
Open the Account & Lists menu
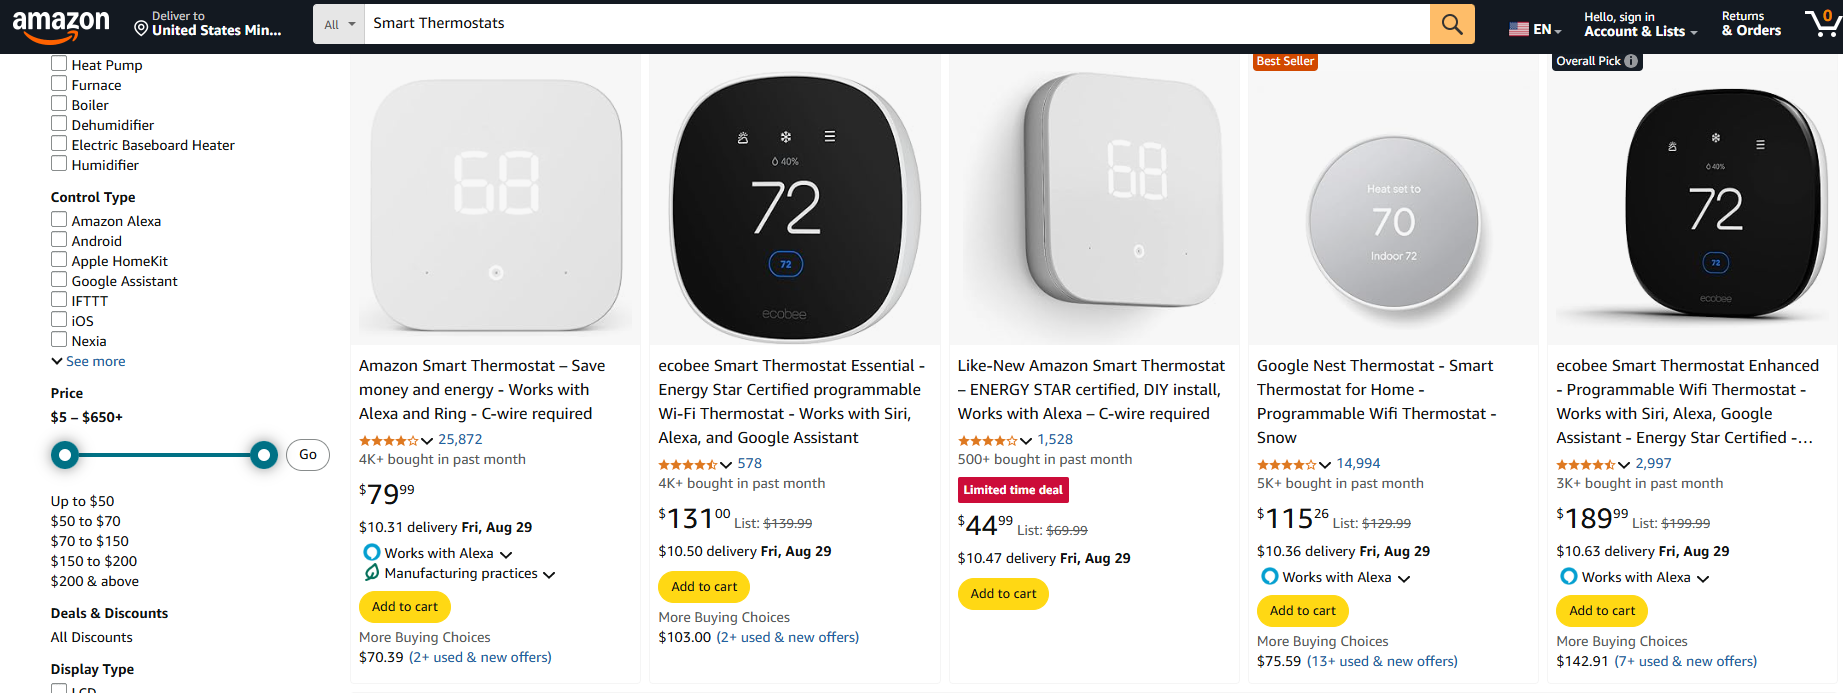pyautogui.click(x=1641, y=25)
